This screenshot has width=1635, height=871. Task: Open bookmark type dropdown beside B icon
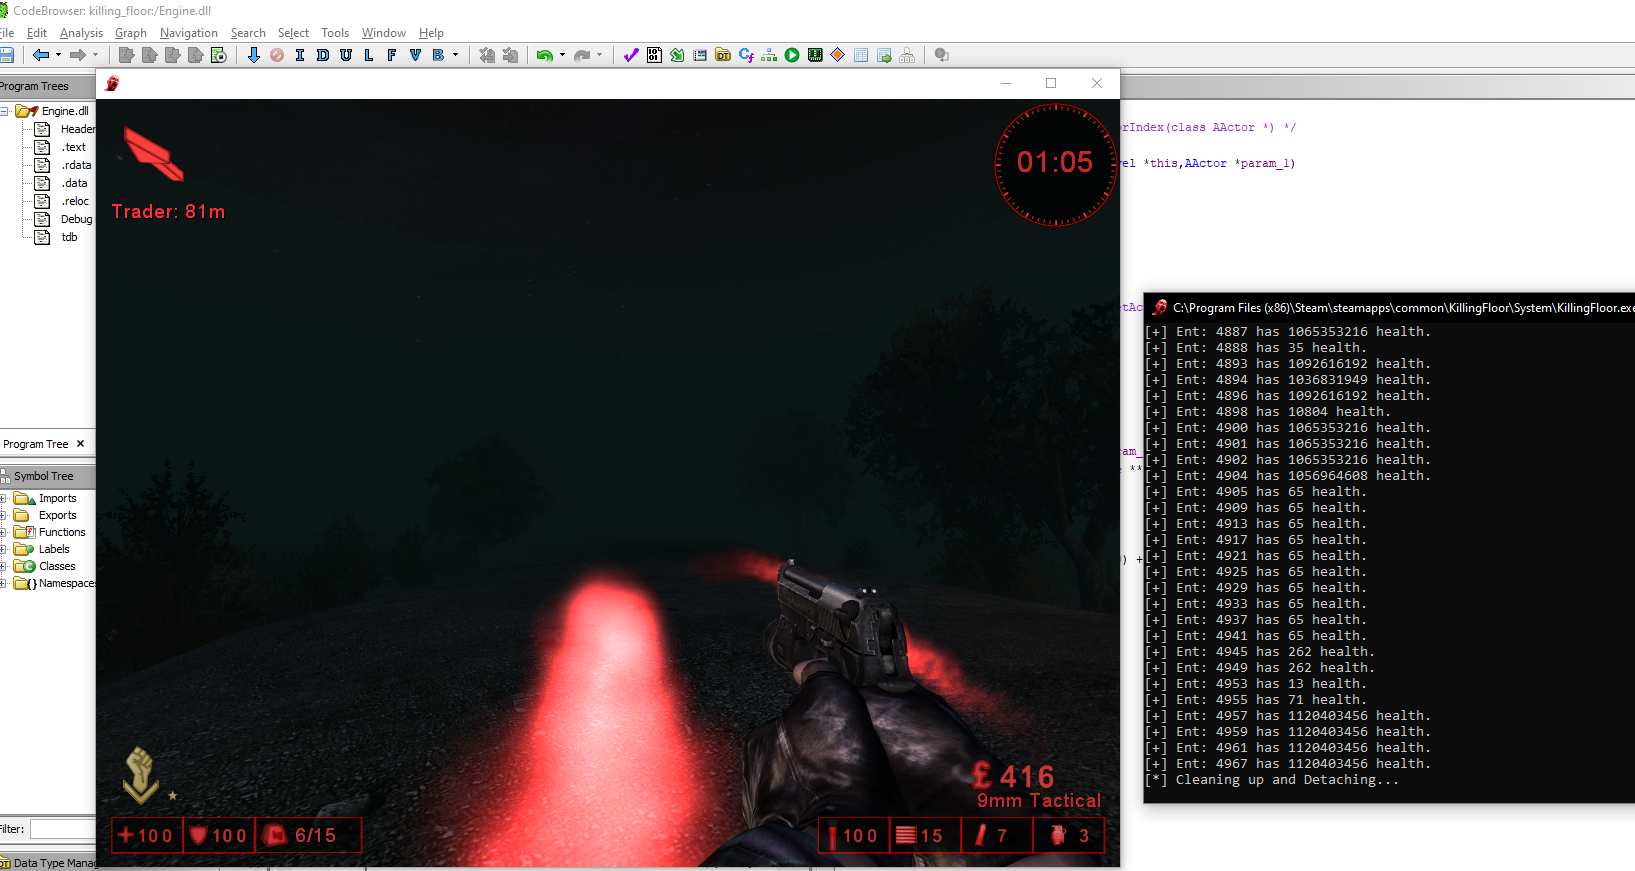tap(455, 55)
